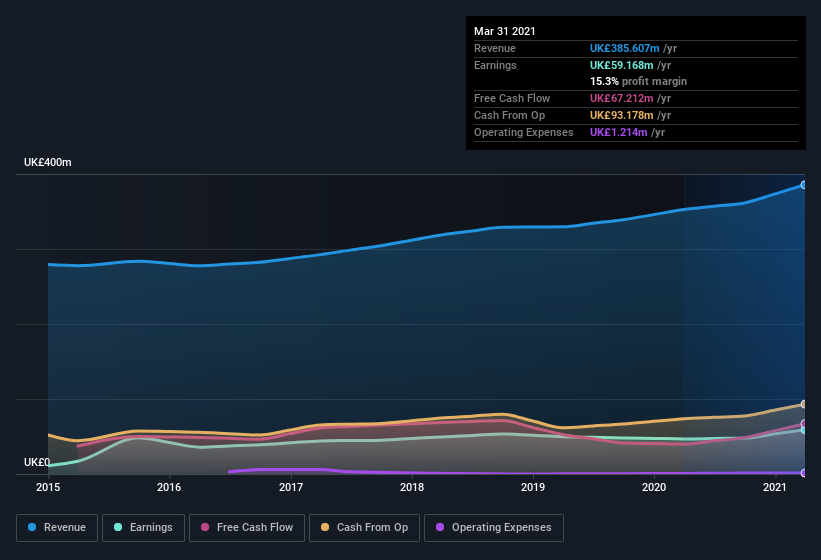Click the 2021 x-axis label

pyautogui.click(x=775, y=487)
